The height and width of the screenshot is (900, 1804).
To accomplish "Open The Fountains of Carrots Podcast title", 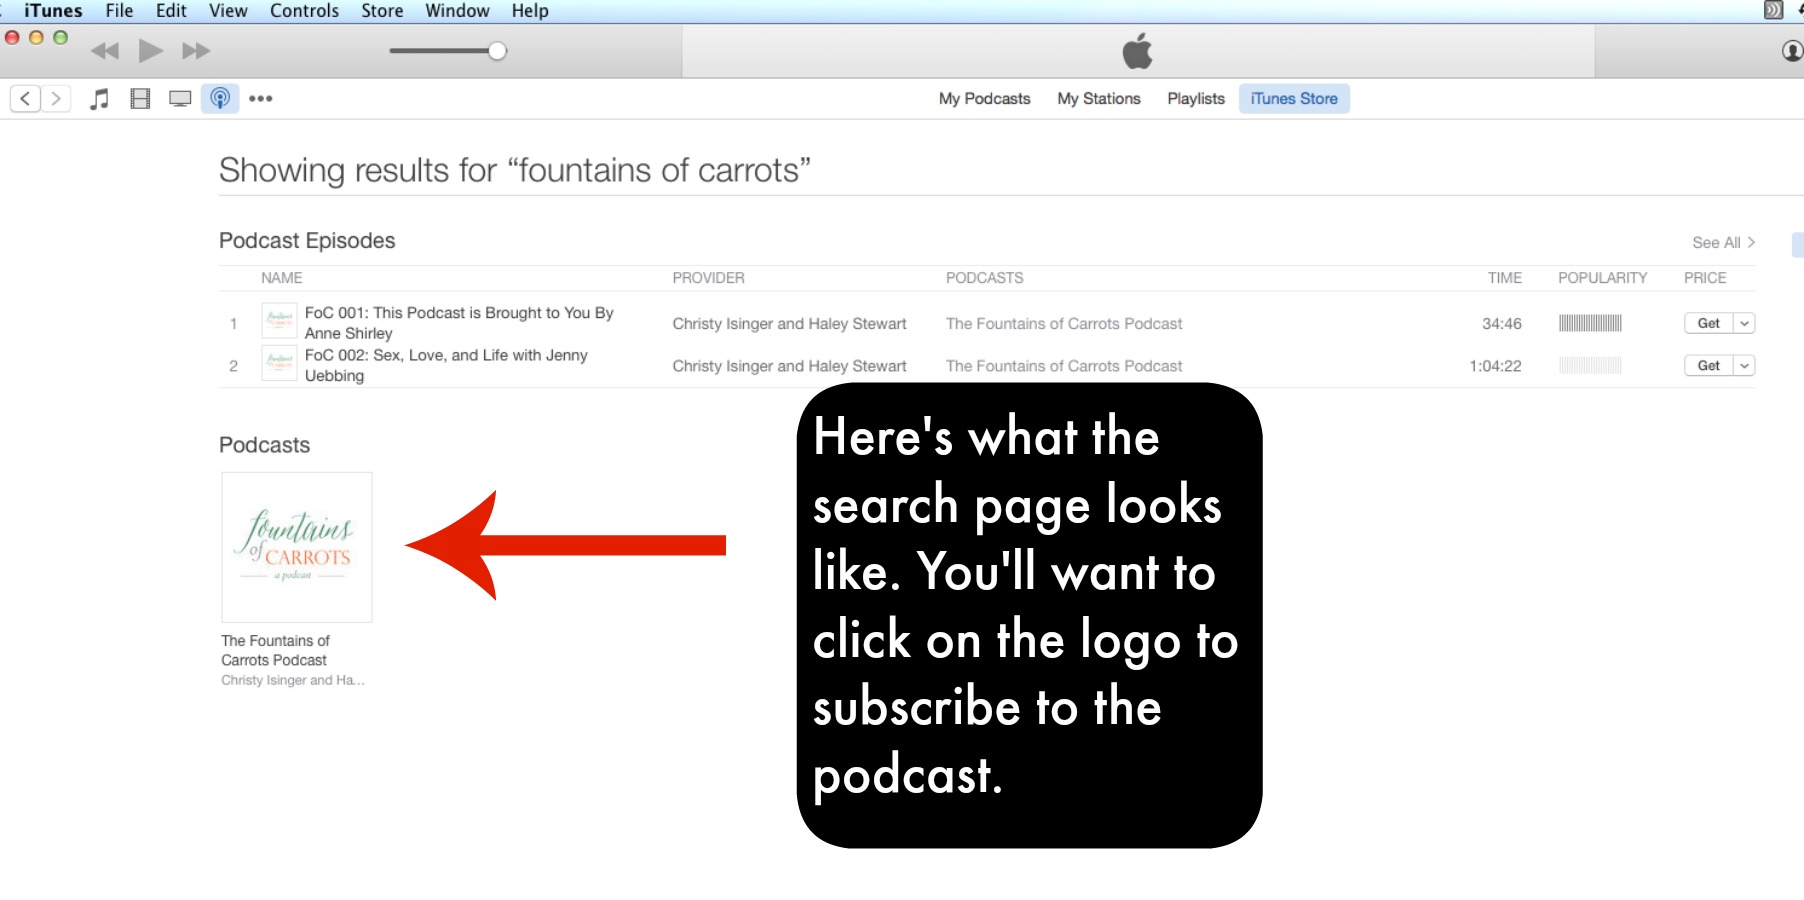I will [275, 650].
